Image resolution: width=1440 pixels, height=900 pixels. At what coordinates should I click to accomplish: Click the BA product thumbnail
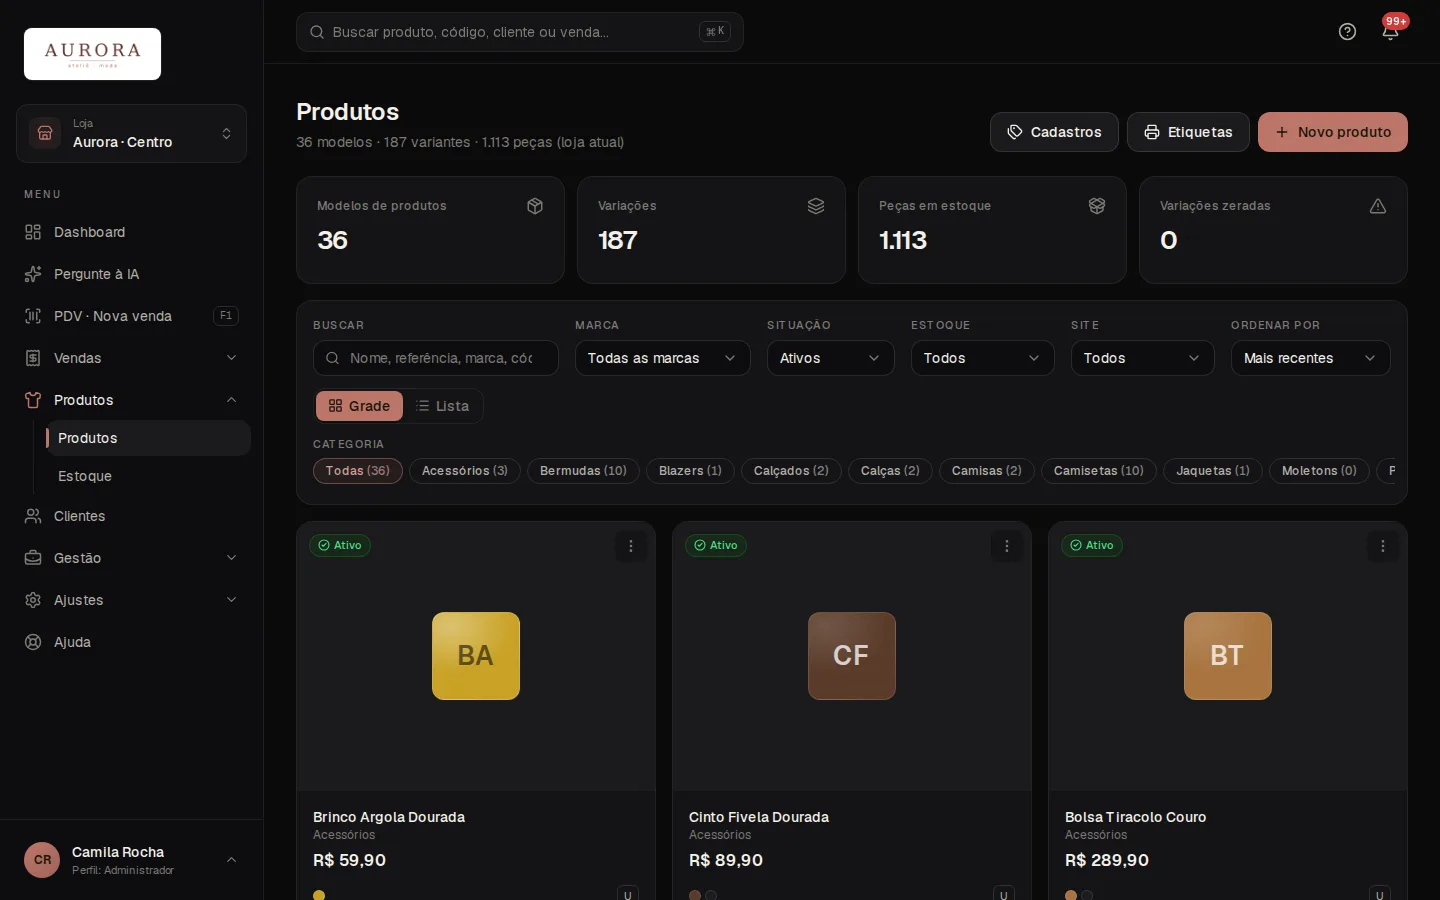coord(476,656)
